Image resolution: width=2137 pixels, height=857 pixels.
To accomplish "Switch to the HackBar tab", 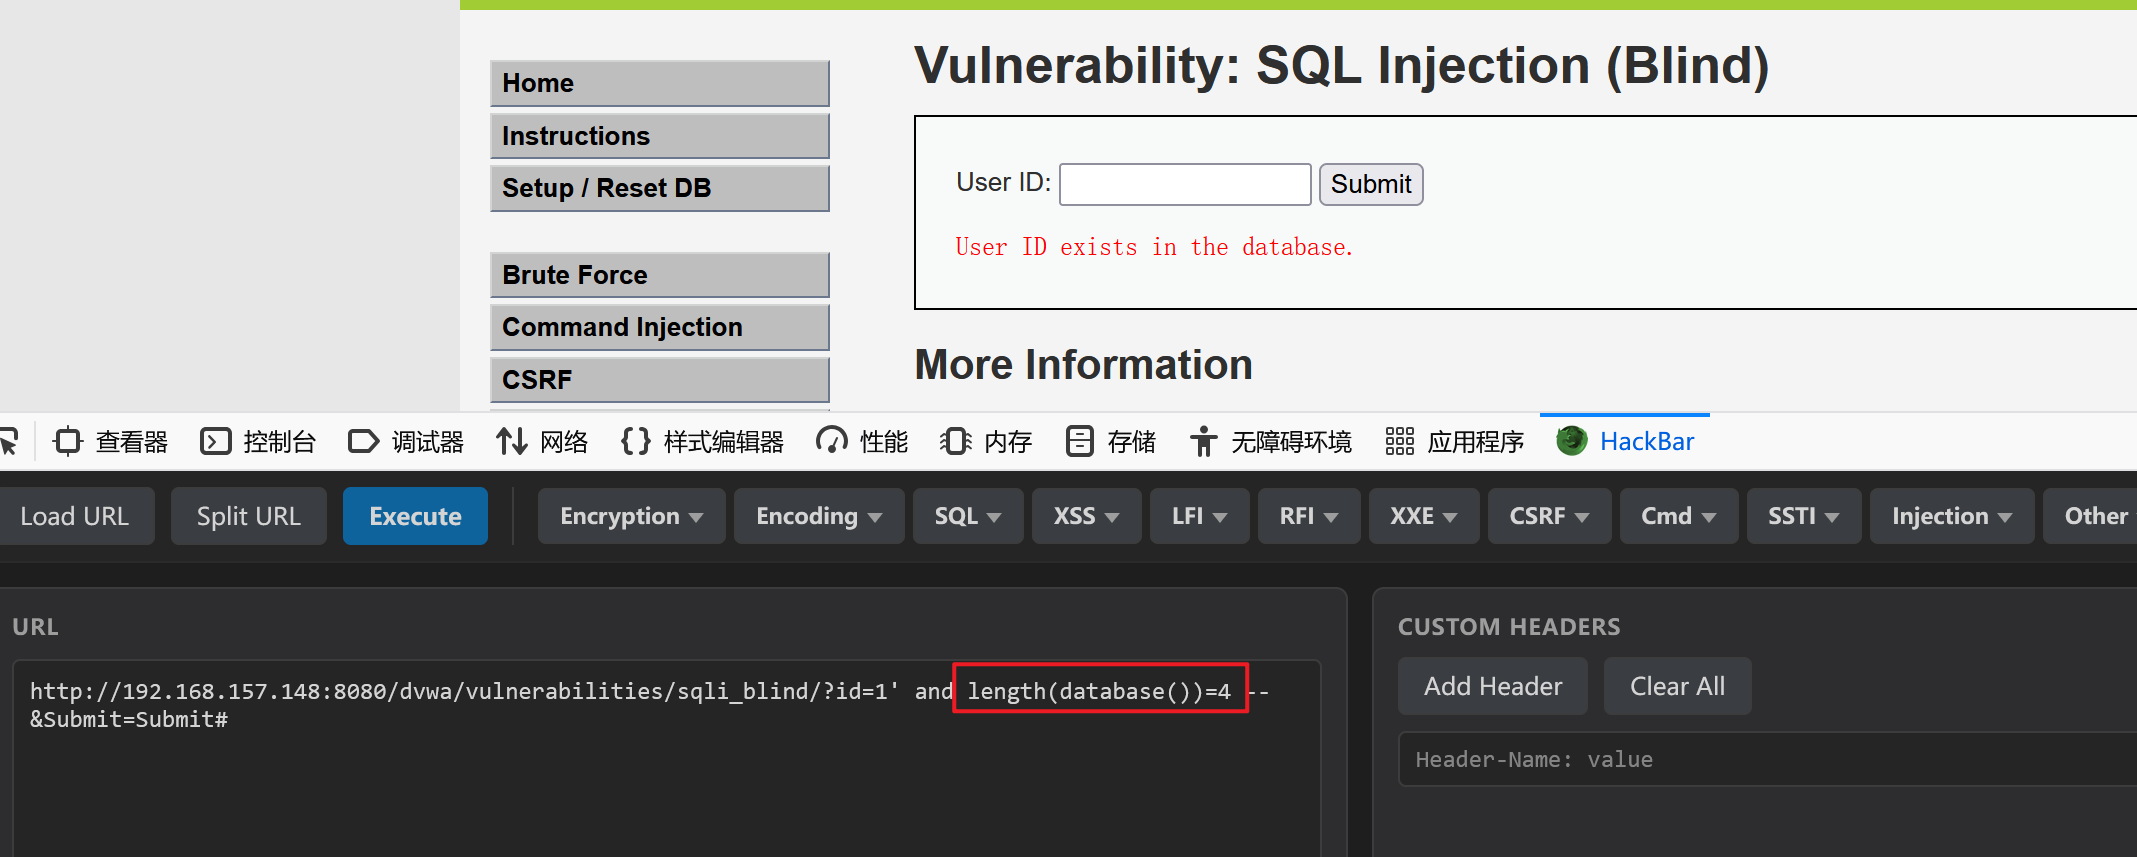I will pyautogui.click(x=1625, y=441).
